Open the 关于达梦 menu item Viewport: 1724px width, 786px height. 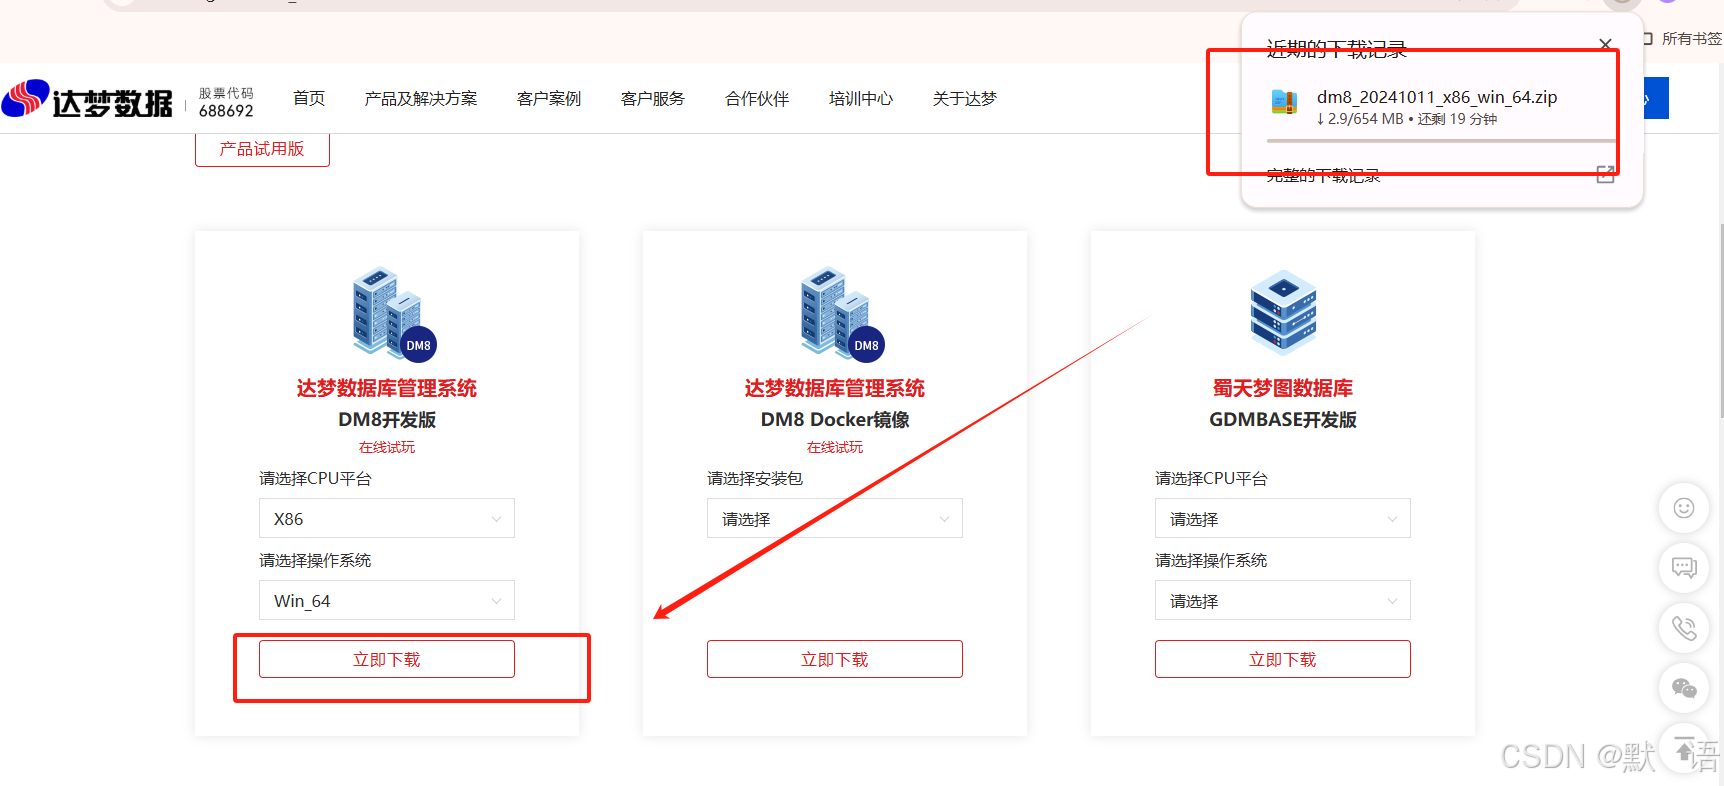click(965, 98)
